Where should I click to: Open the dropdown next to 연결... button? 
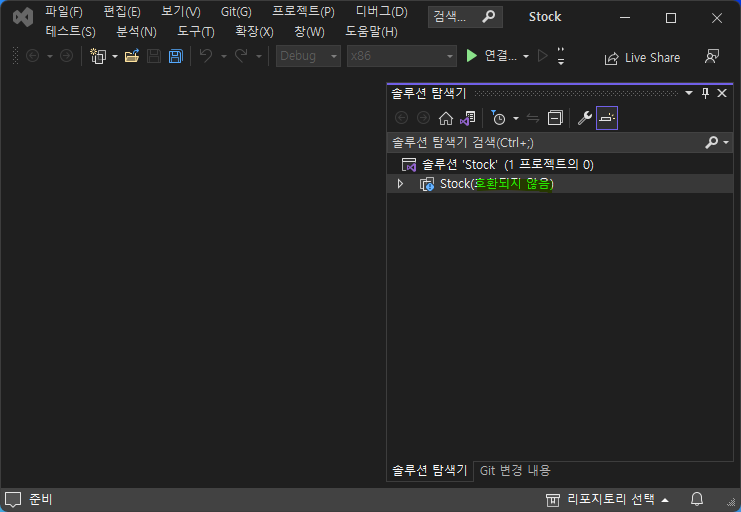coord(526,57)
